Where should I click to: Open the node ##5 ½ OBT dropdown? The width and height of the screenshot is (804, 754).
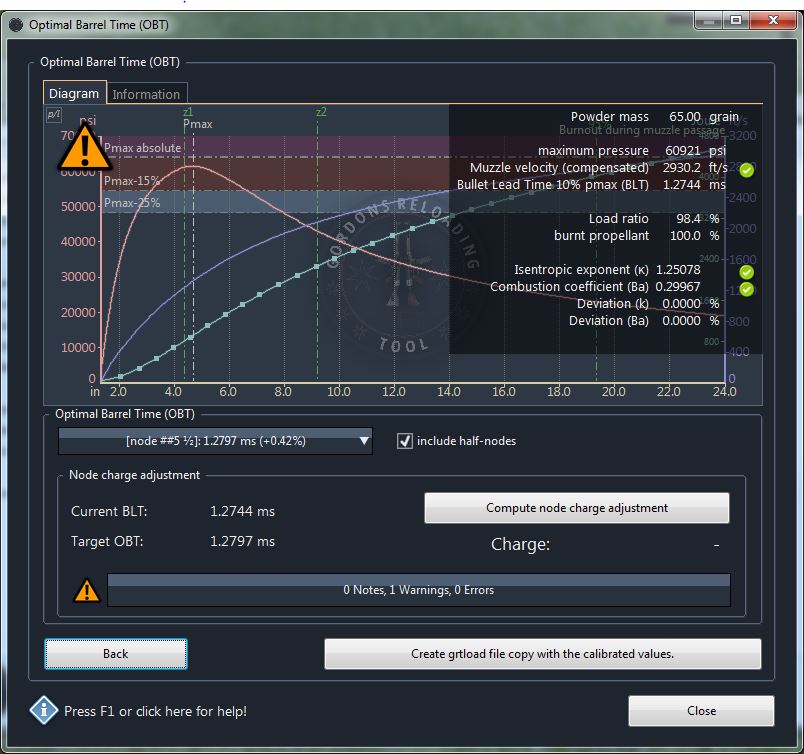[215, 441]
